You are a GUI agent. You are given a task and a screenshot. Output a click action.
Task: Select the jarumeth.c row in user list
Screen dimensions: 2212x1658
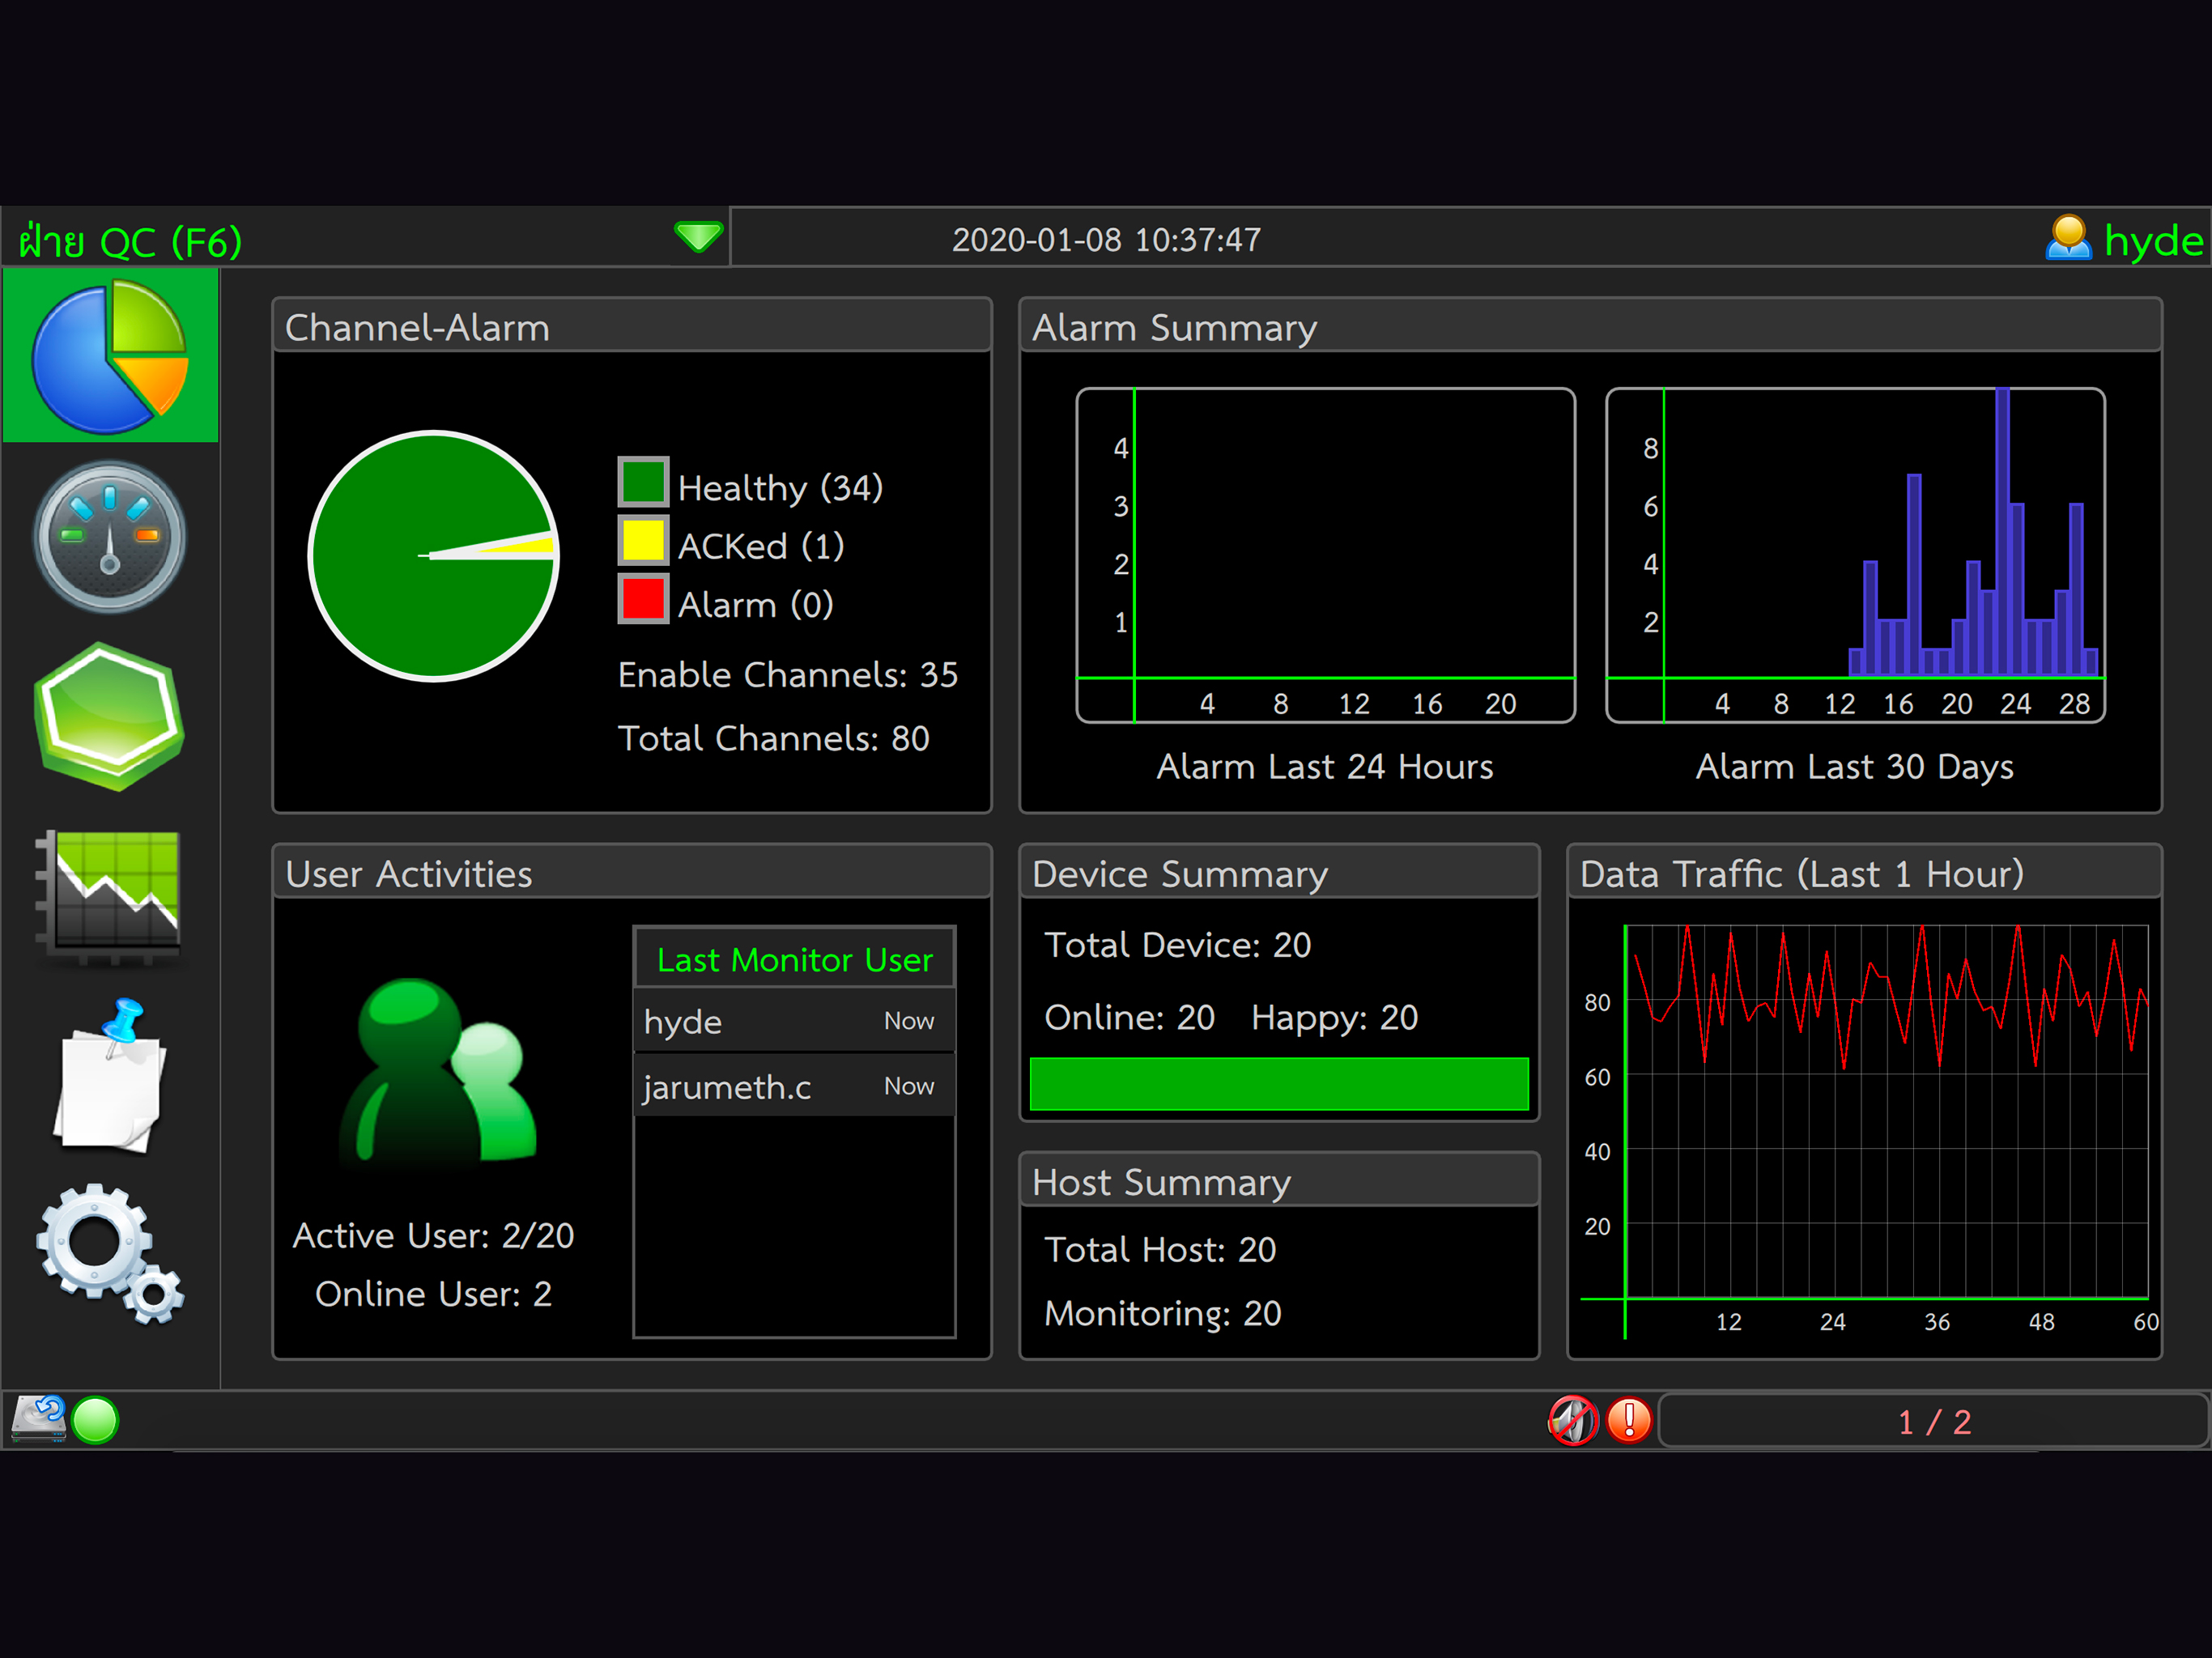click(x=794, y=1086)
